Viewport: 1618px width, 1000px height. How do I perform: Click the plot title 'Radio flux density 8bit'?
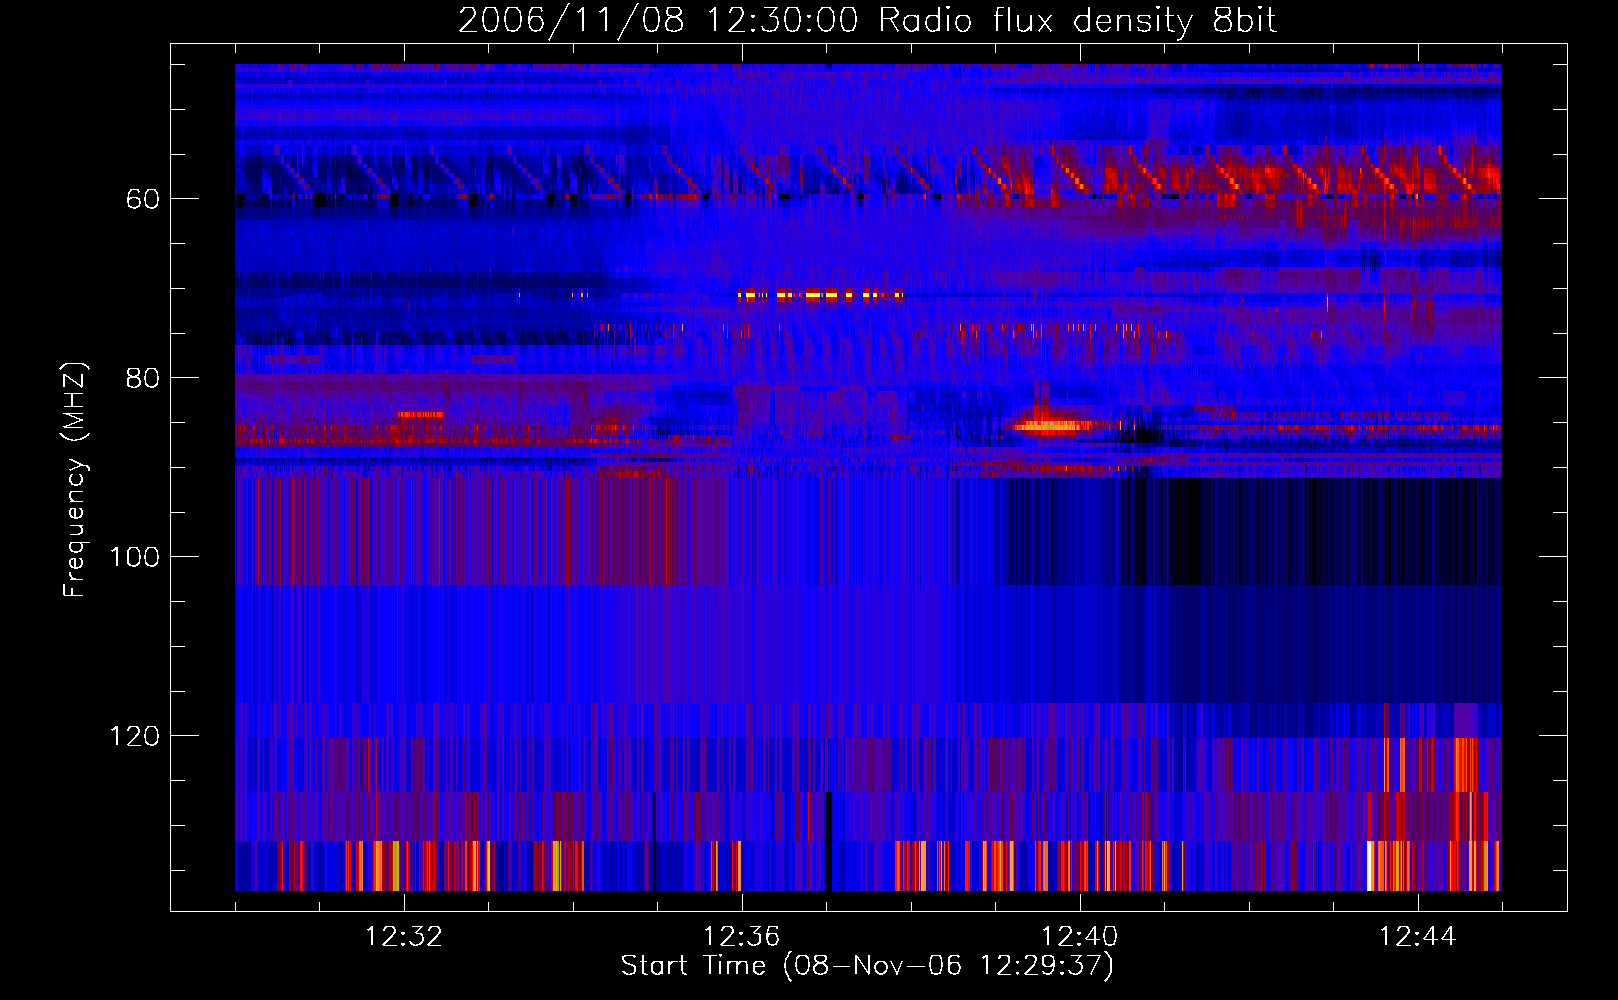1078,21
